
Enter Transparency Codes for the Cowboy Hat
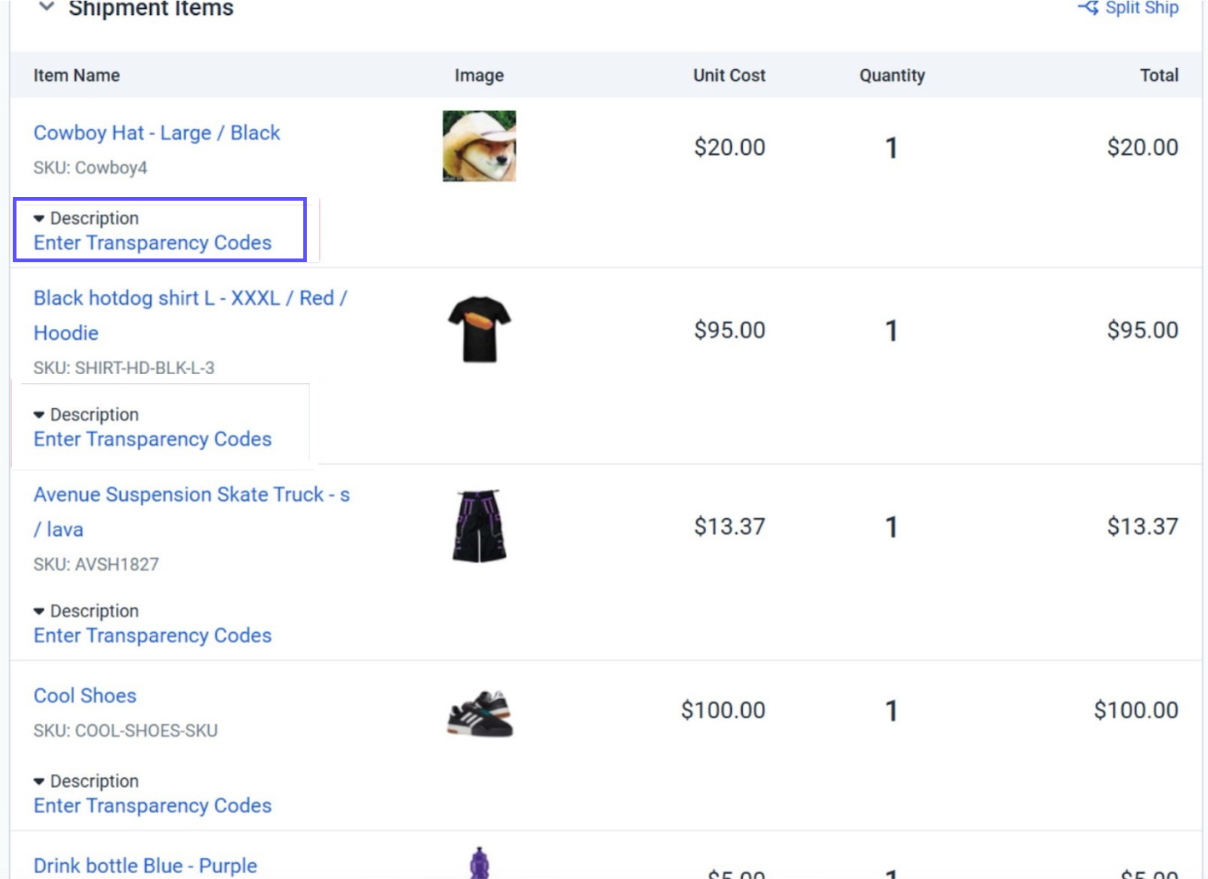(x=153, y=242)
